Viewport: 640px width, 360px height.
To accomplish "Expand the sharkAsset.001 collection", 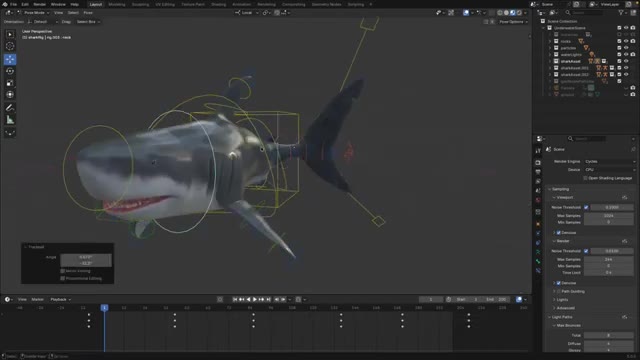I will (550, 68).
